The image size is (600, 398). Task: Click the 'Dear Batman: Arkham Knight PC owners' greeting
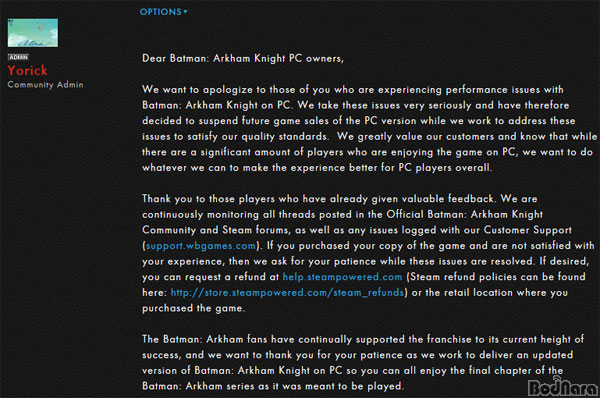point(243,59)
